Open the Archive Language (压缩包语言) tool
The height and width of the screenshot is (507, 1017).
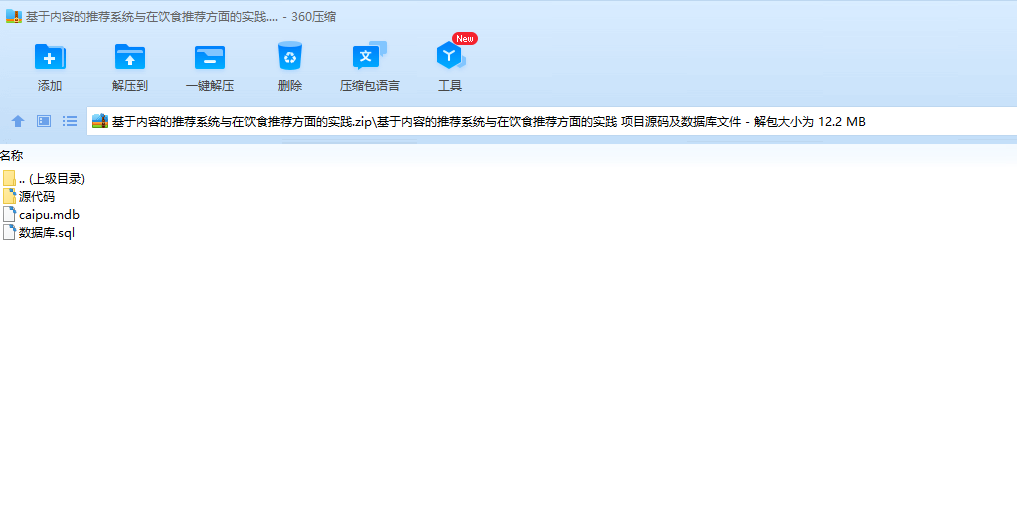point(369,56)
